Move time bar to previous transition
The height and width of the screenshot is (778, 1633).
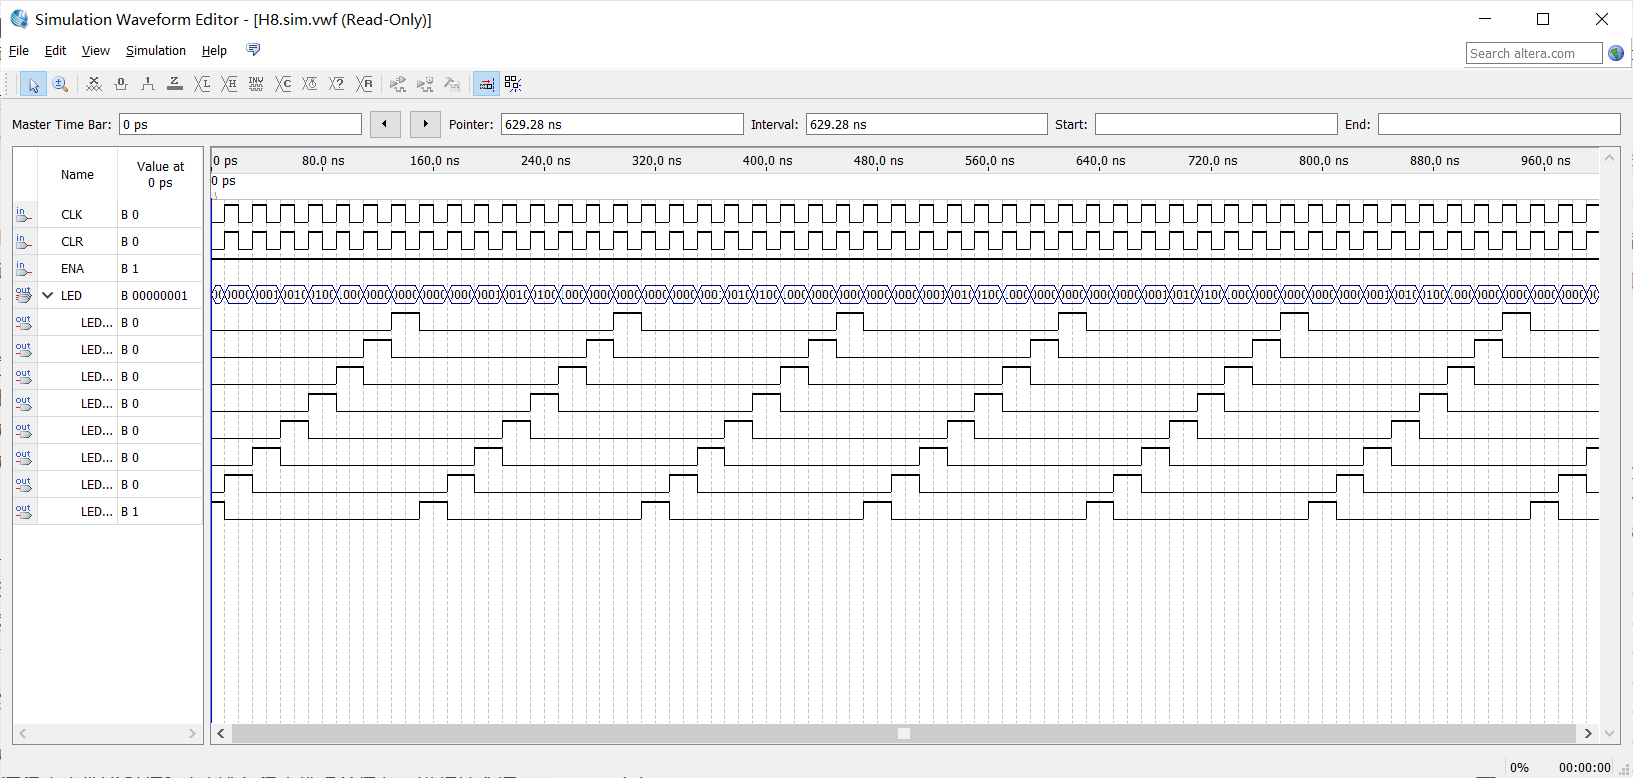(385, 124)
